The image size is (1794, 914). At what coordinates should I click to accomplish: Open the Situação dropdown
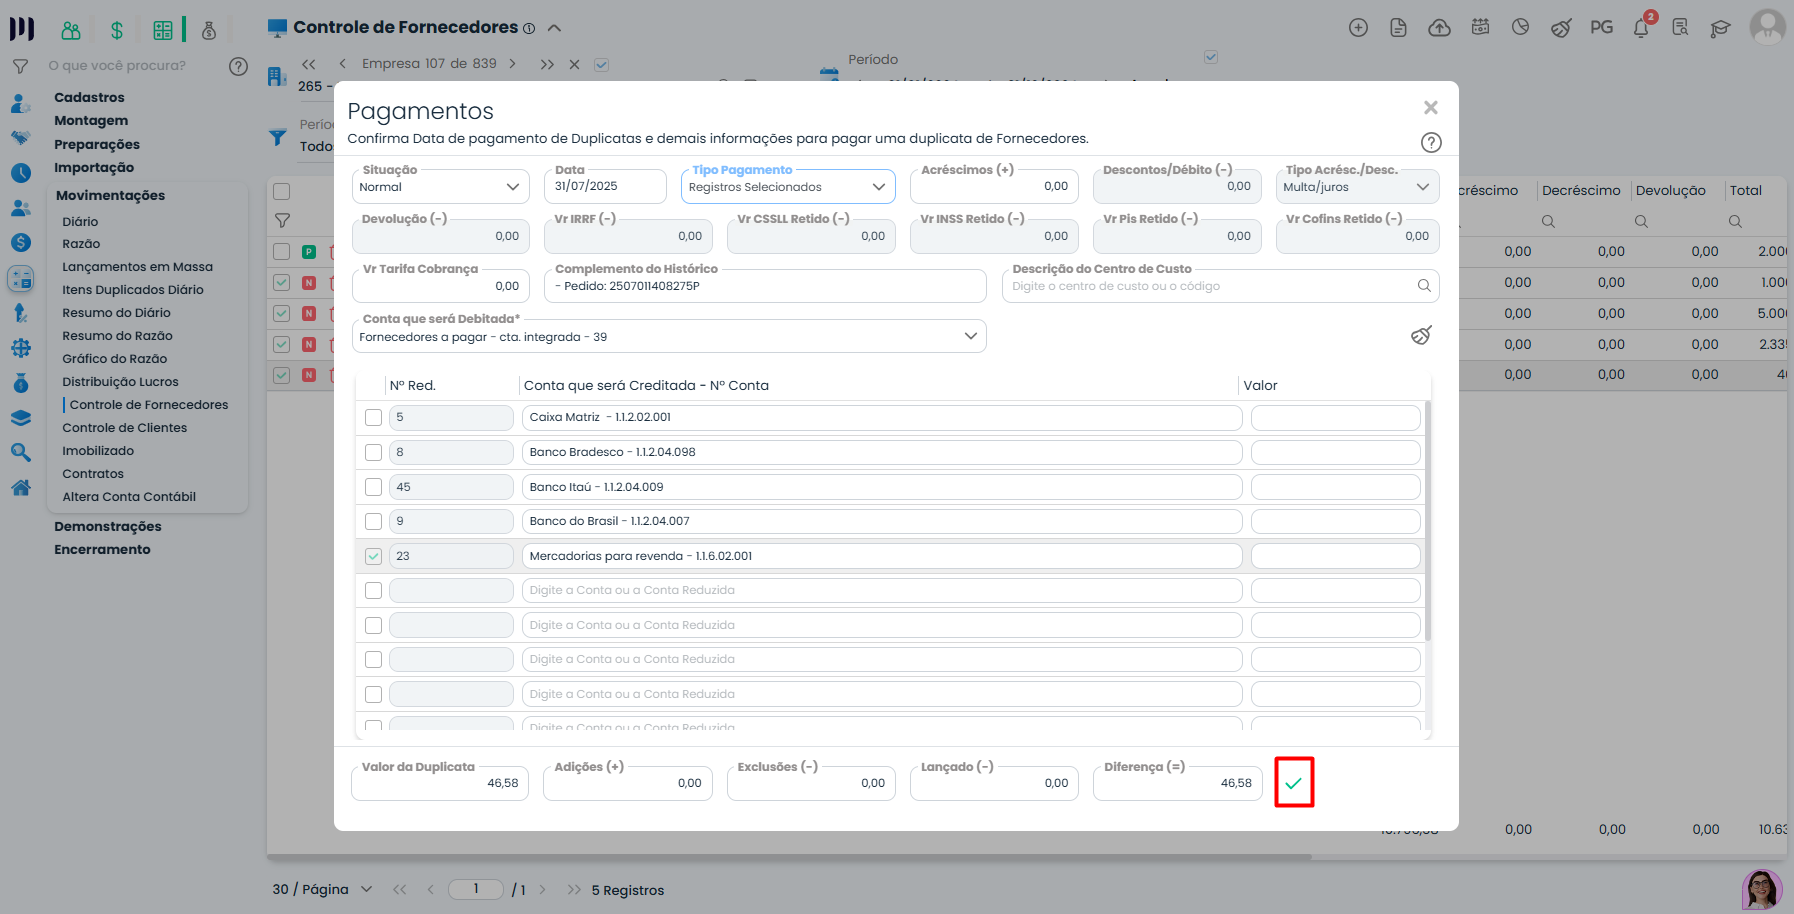coord(440,187)
